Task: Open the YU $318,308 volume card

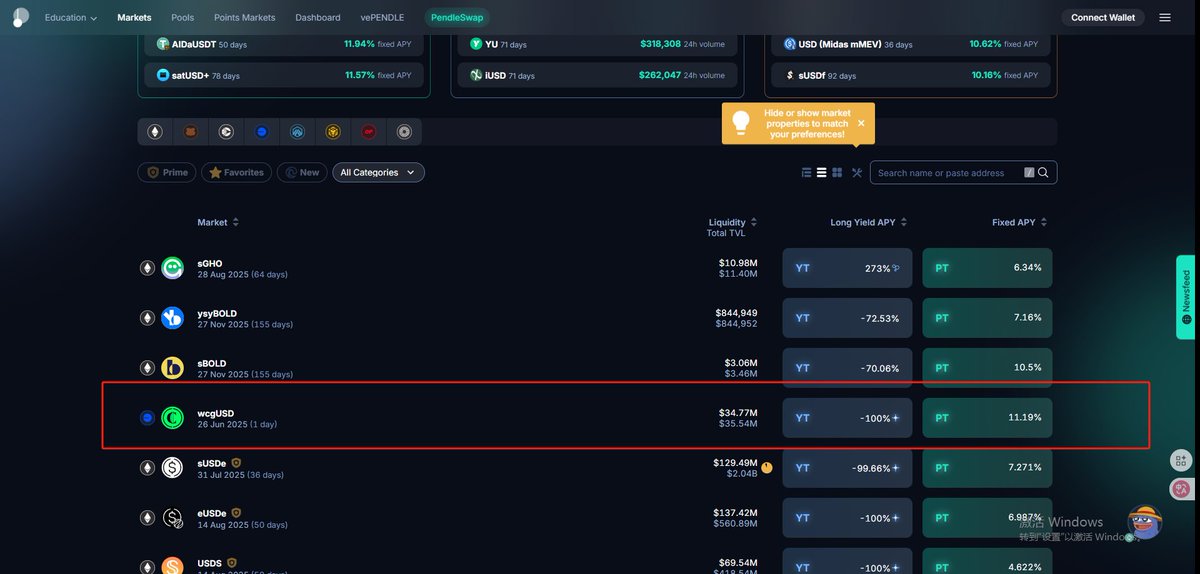Action: 598,45
